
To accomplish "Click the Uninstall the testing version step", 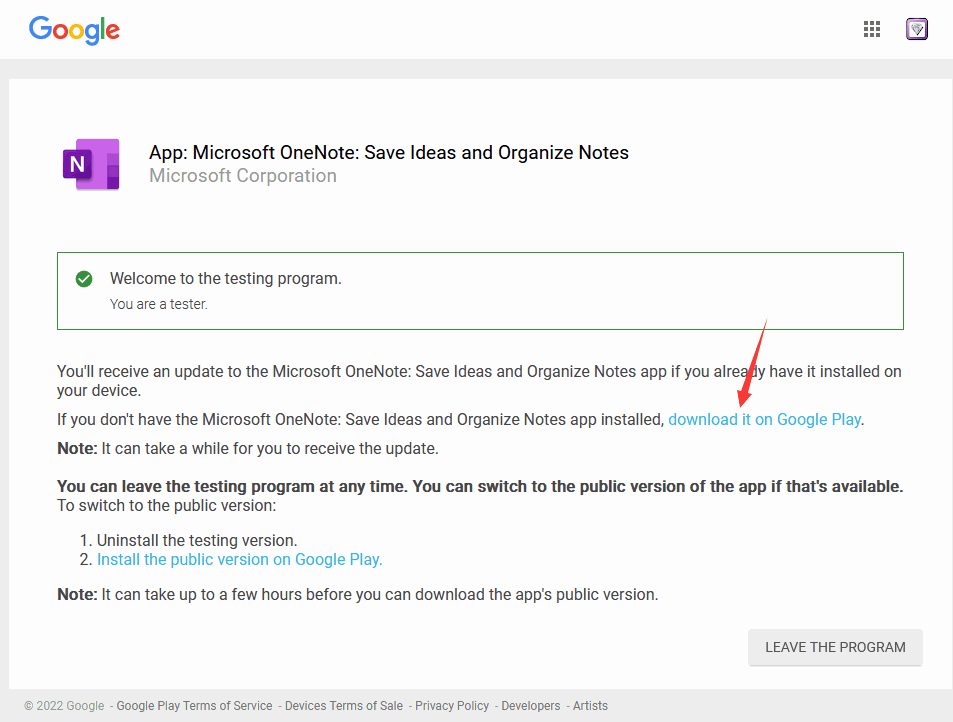I will 197,540.
